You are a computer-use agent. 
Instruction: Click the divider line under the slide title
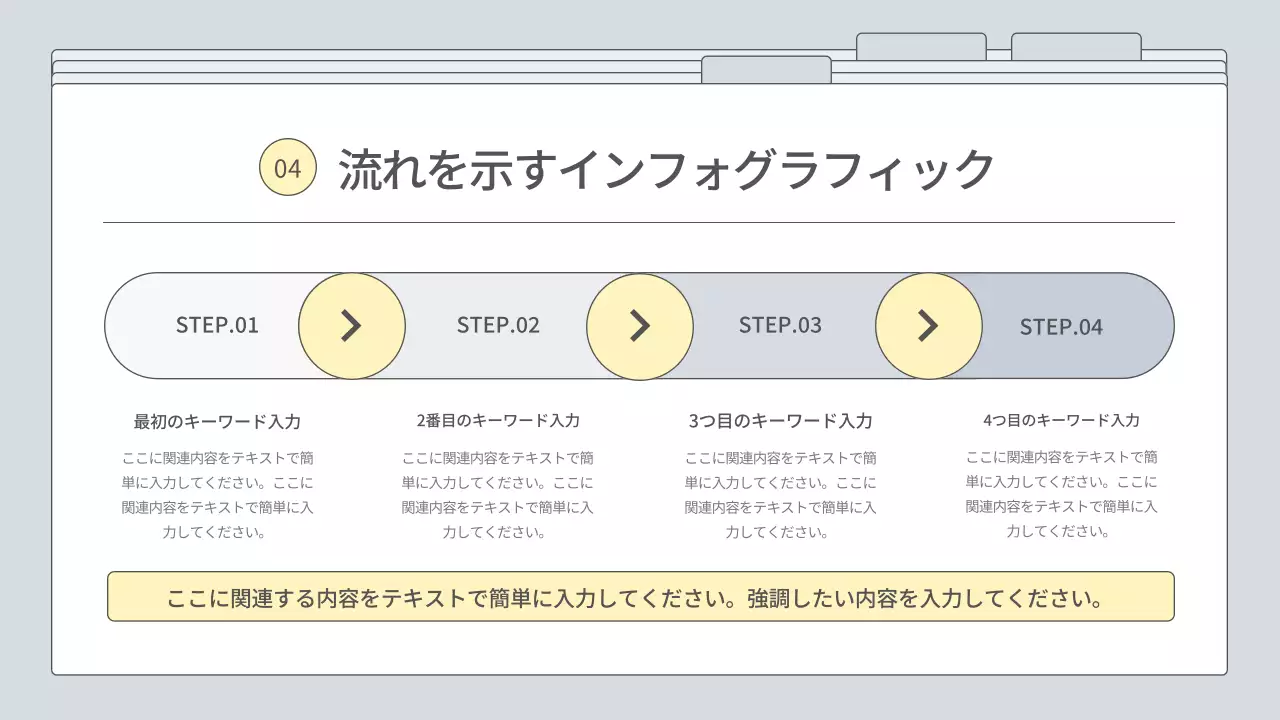(x=640, y=218)
